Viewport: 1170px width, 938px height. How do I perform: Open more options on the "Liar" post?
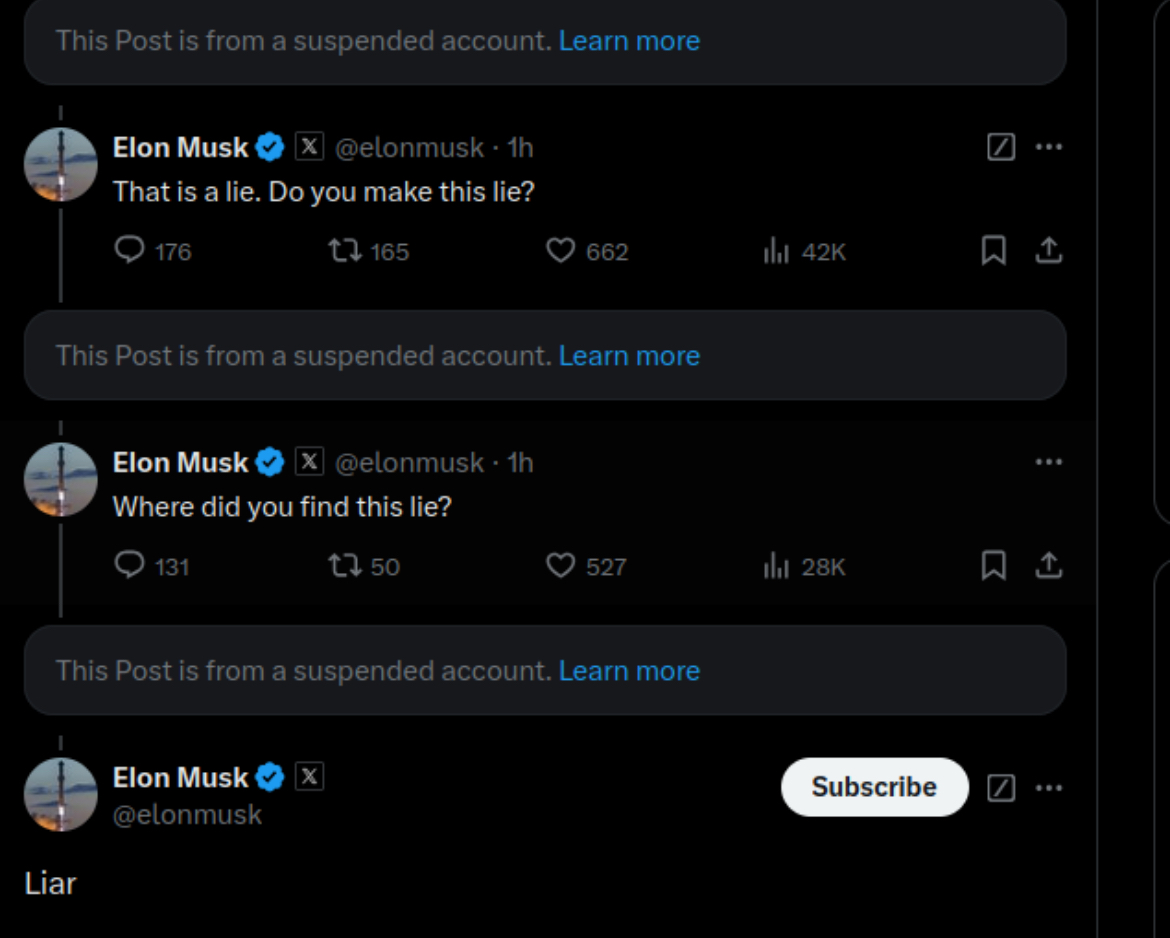(x=1048, y=788)
